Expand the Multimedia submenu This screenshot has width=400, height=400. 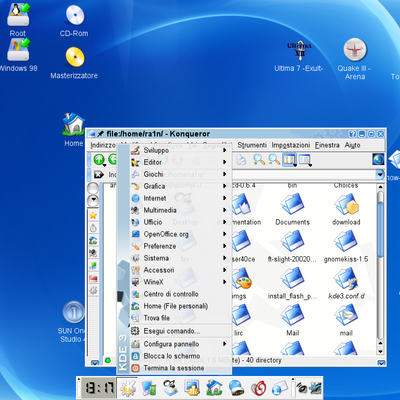click(180, 210)
